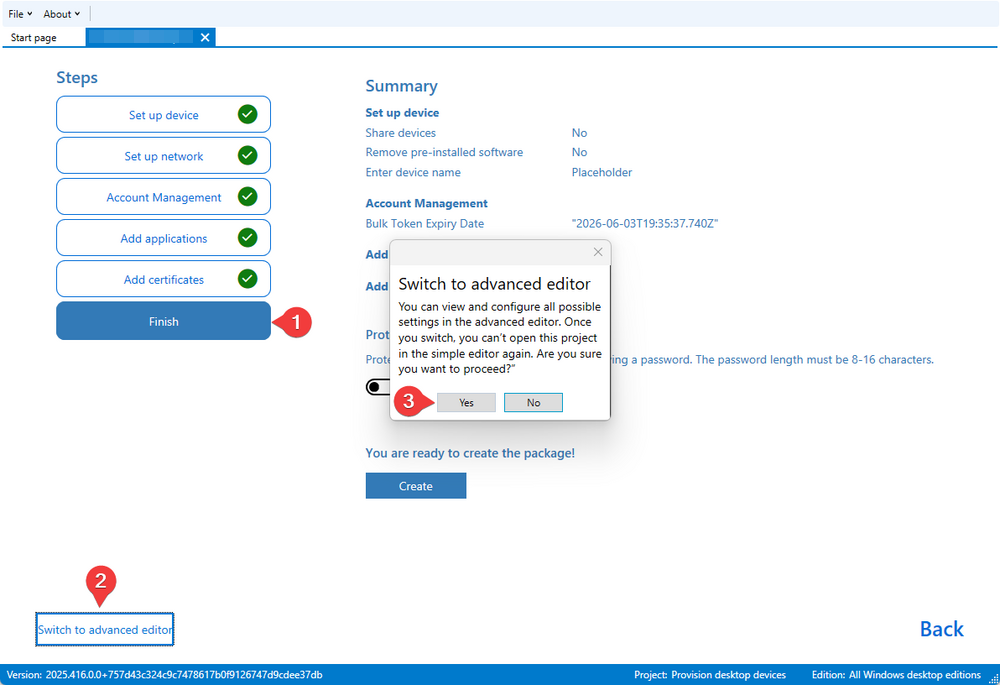
Task: Confirm with Yes in the dialog
Action: [466, 402]
